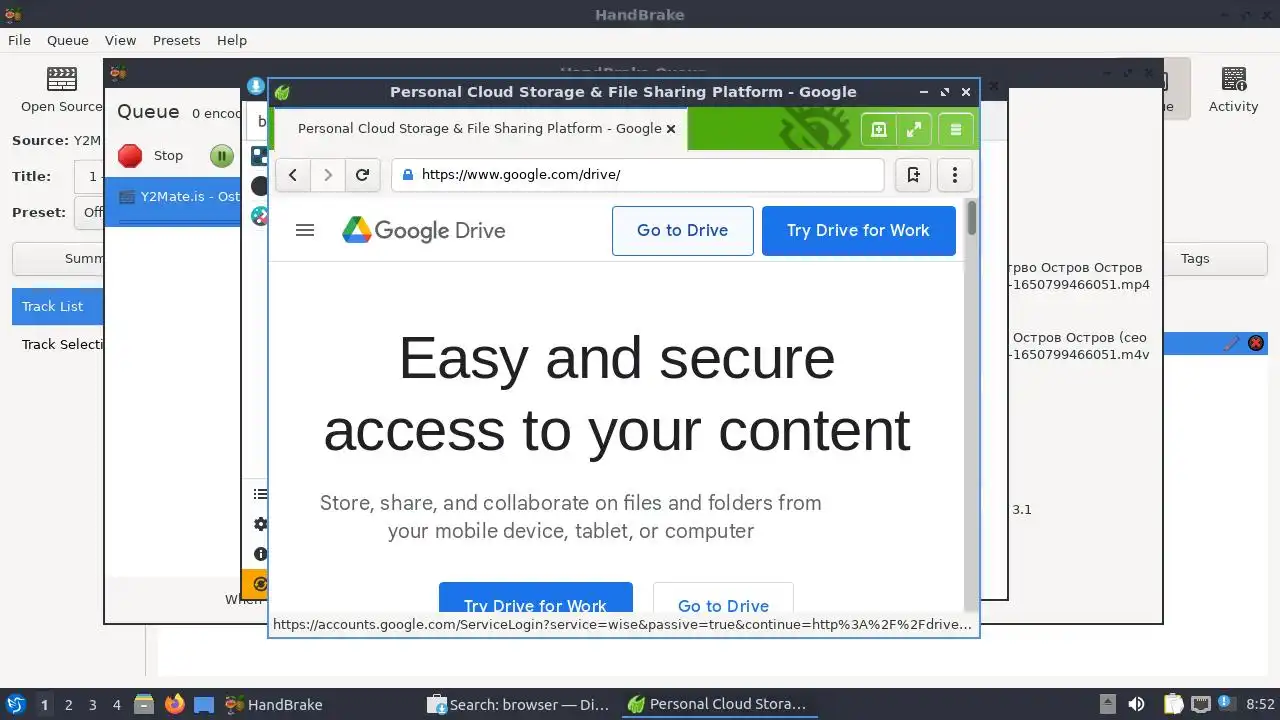Open the File menu in HandBrake

19,40
